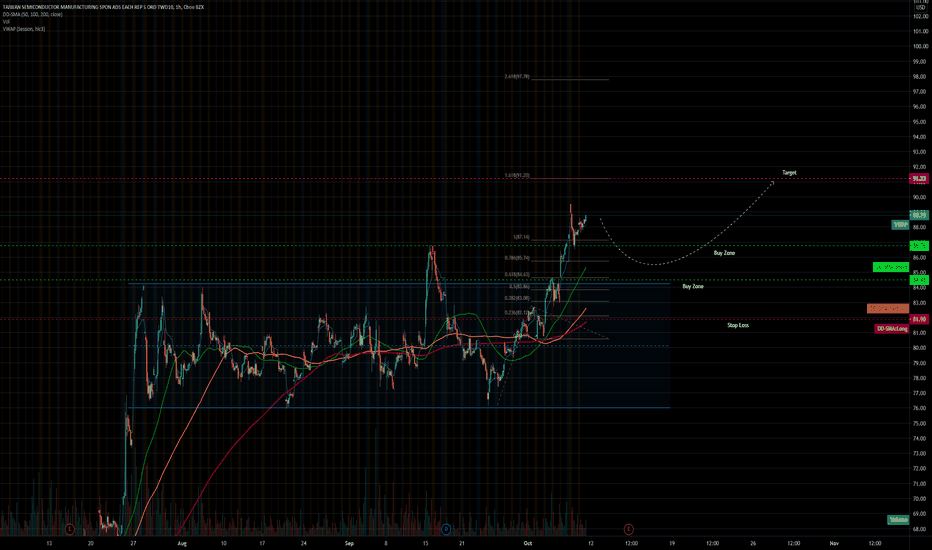Select the red 81.90 price label
Viewport: 932px width, 550px height.
coord(919,319)
